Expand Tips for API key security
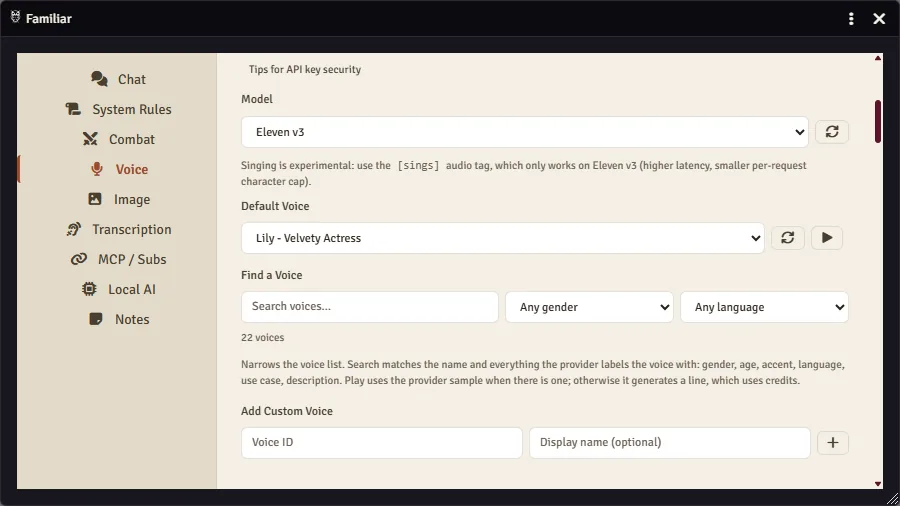The image size is (900, 506). [305, 69]
